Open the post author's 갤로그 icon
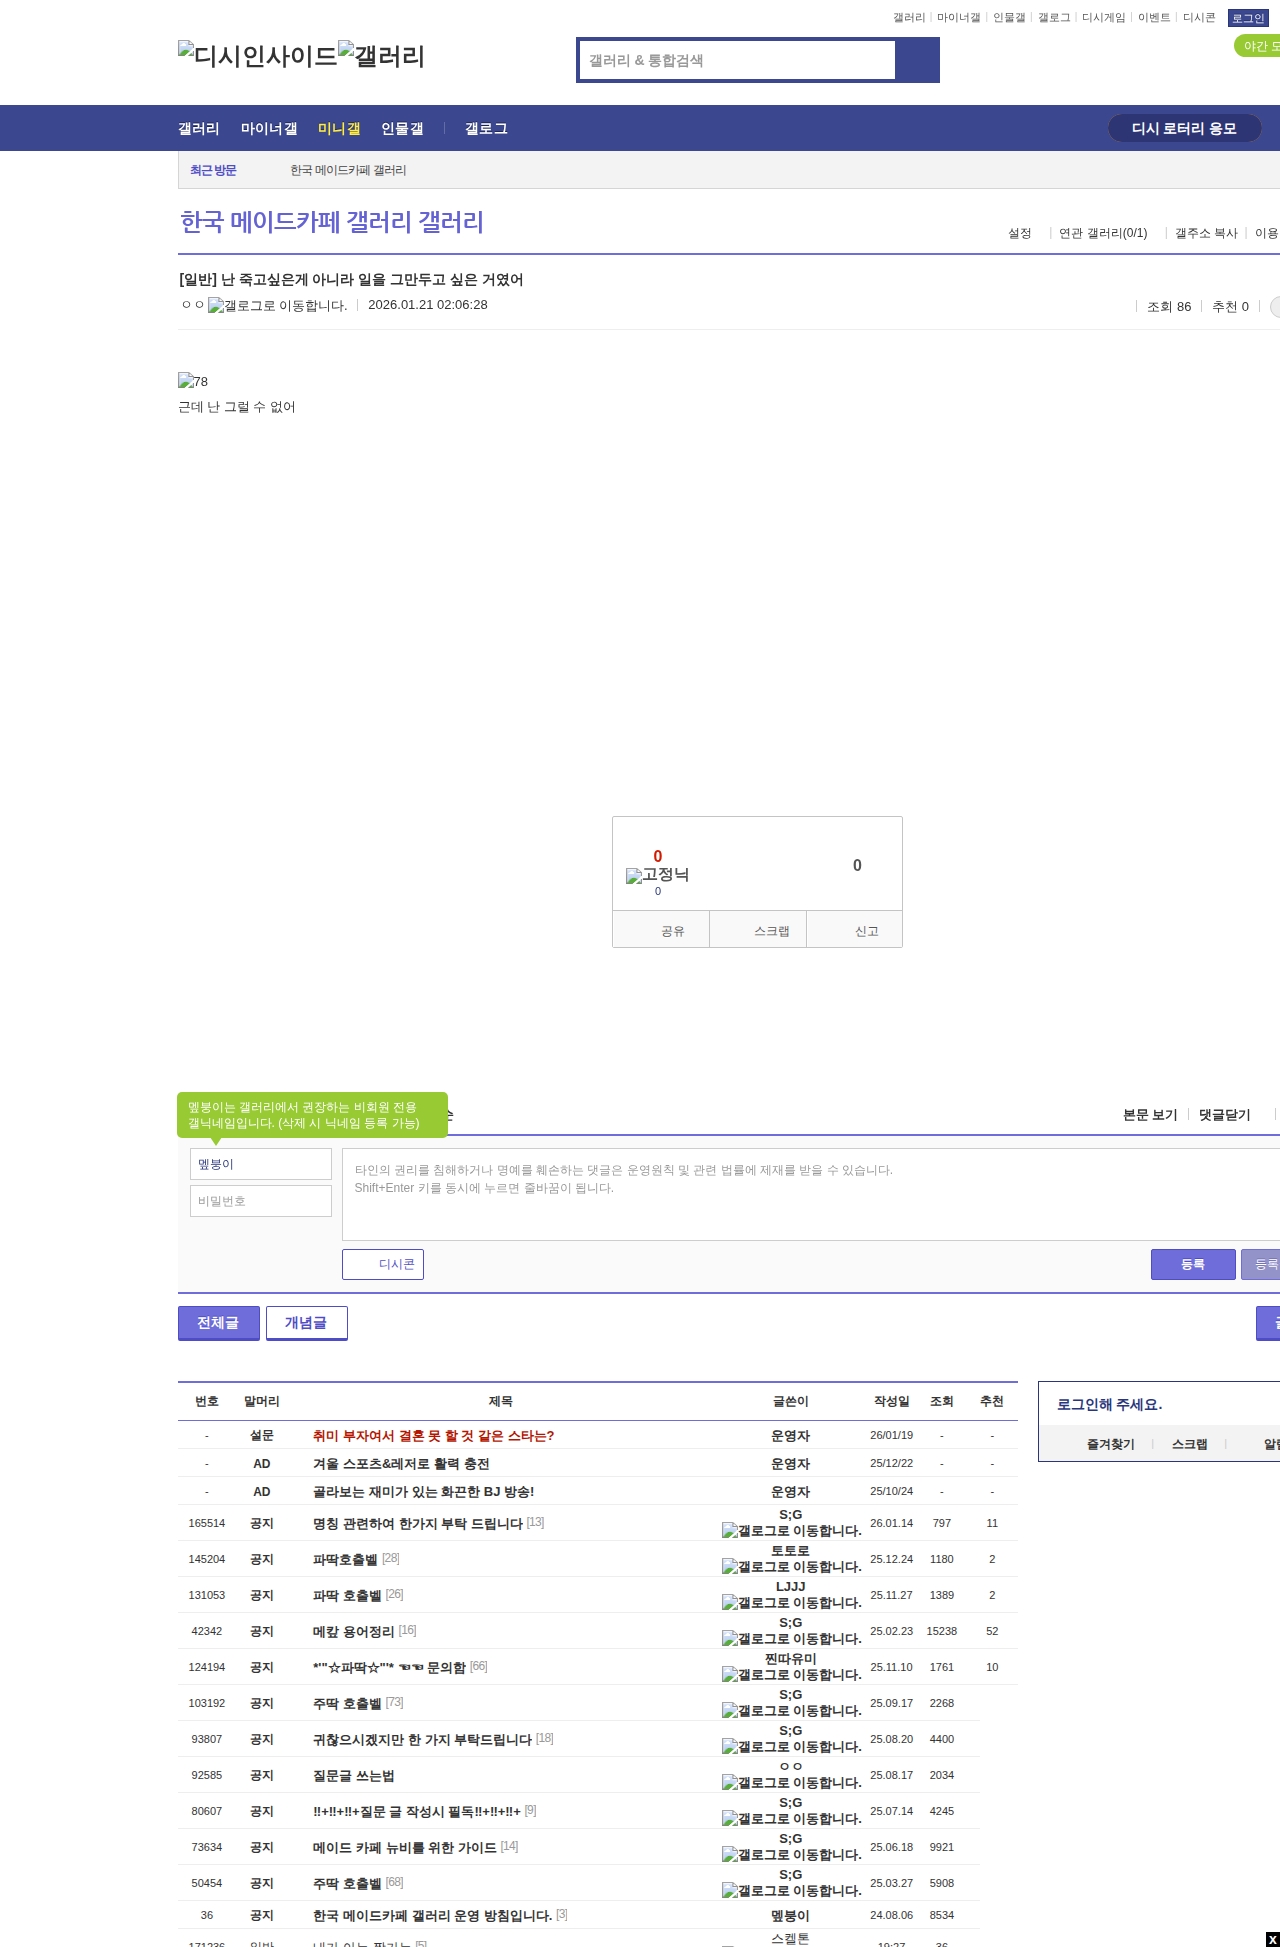Viewport: 1280px width, 1947px height. point(277,306)
